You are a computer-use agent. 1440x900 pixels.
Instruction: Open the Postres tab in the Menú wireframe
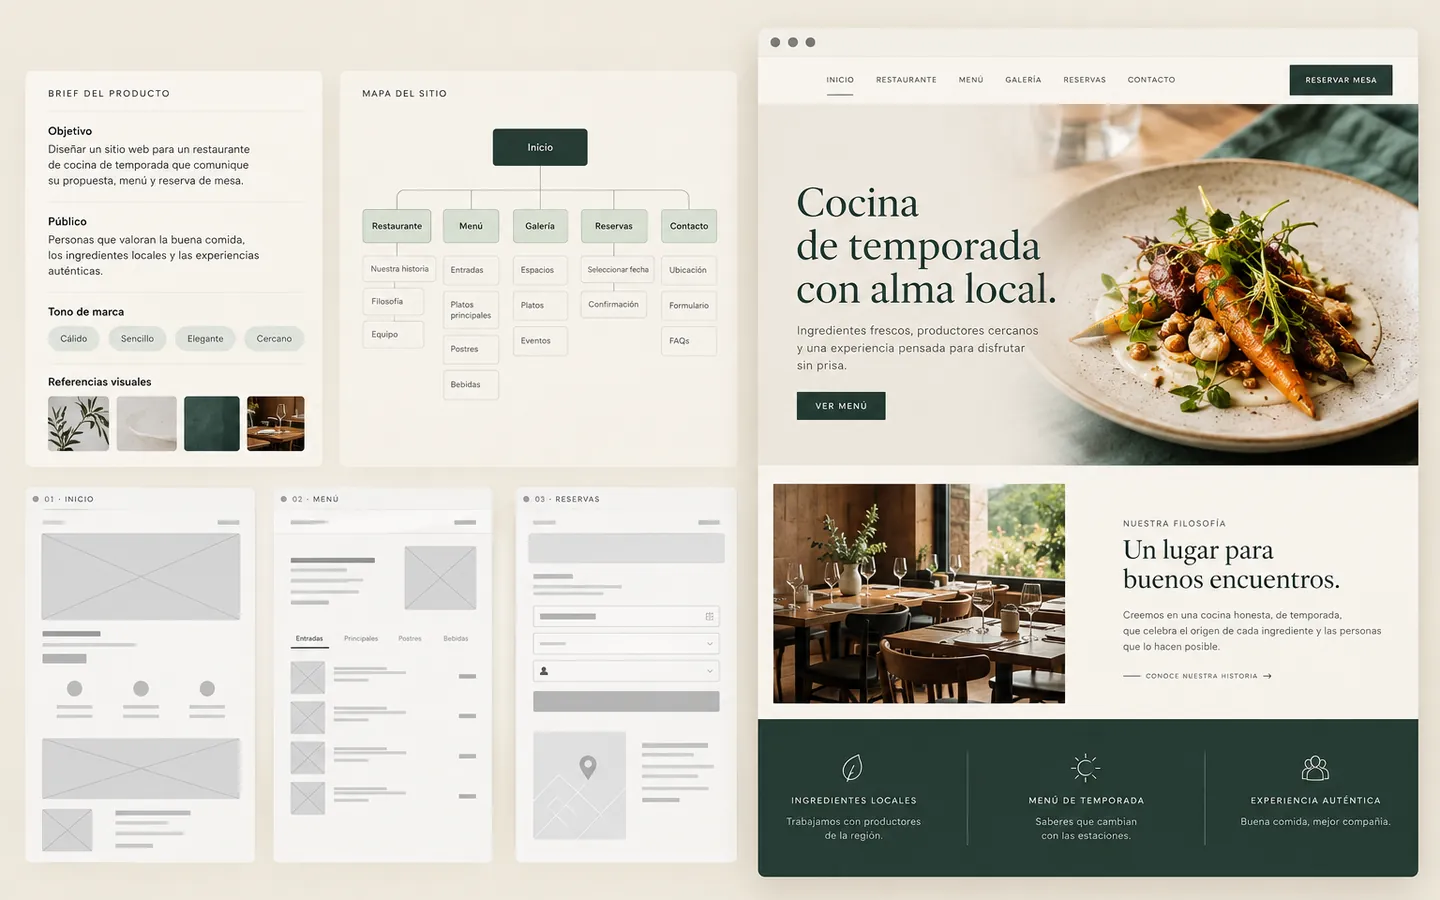(x=410, y=638)
